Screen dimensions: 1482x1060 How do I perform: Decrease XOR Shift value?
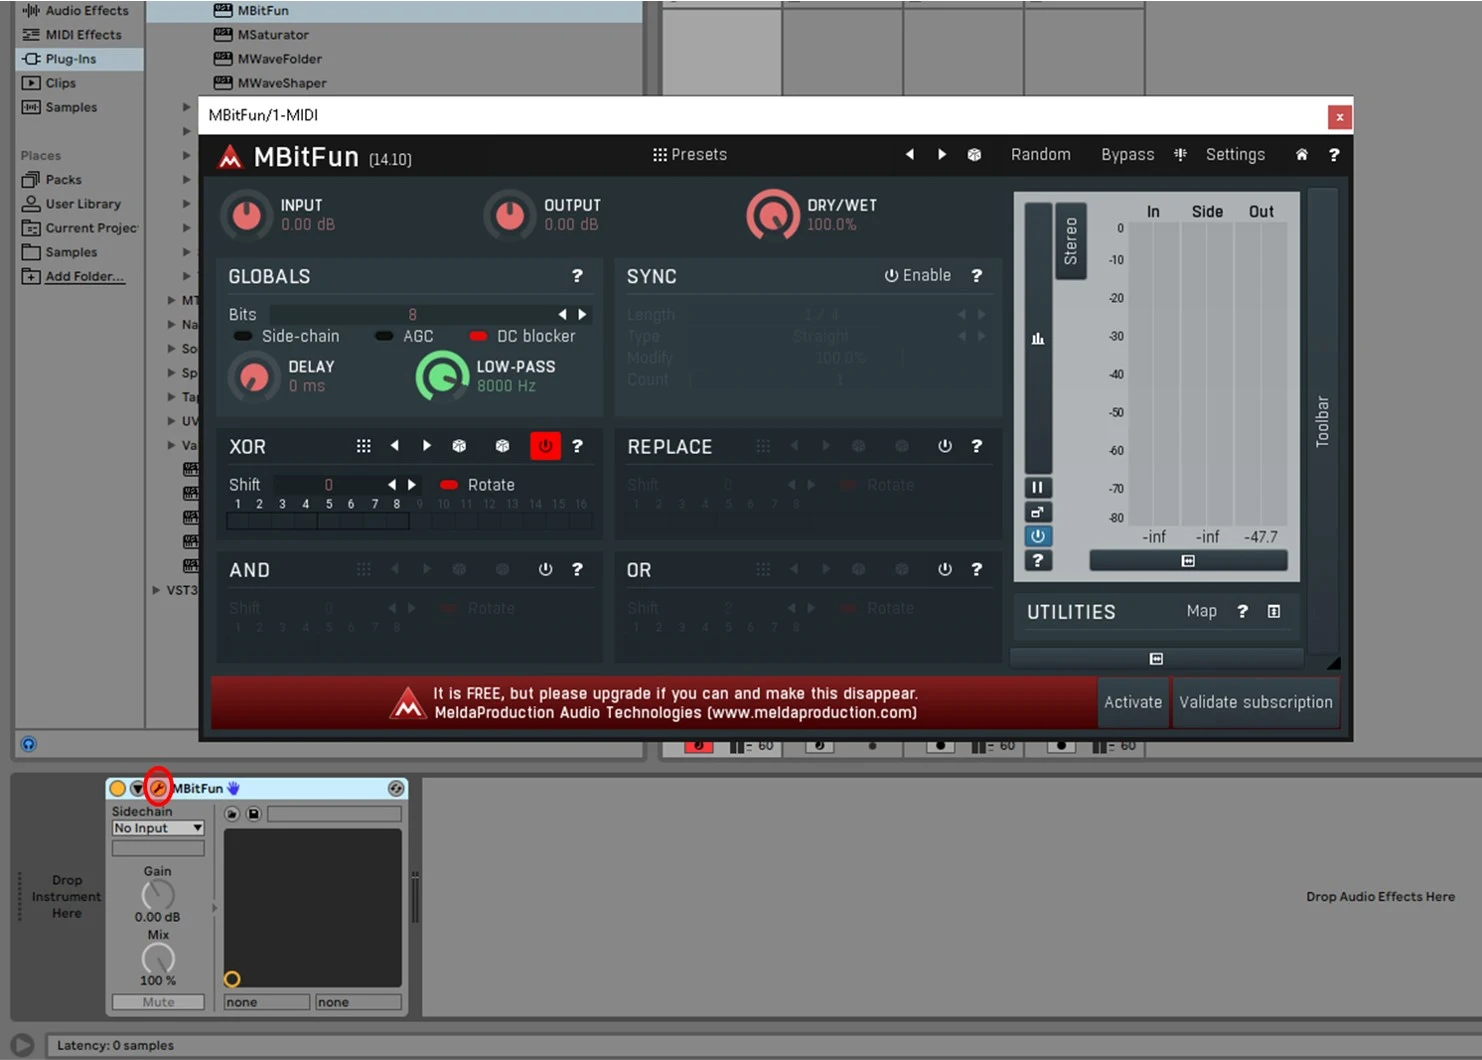392,485
